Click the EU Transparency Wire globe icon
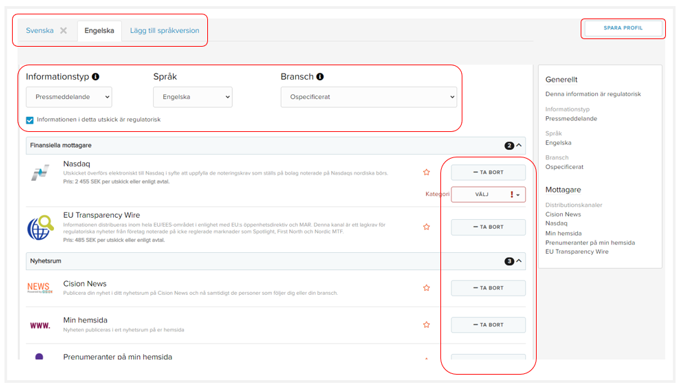This screenshot has width=680, height=387. tap(40, 227)
